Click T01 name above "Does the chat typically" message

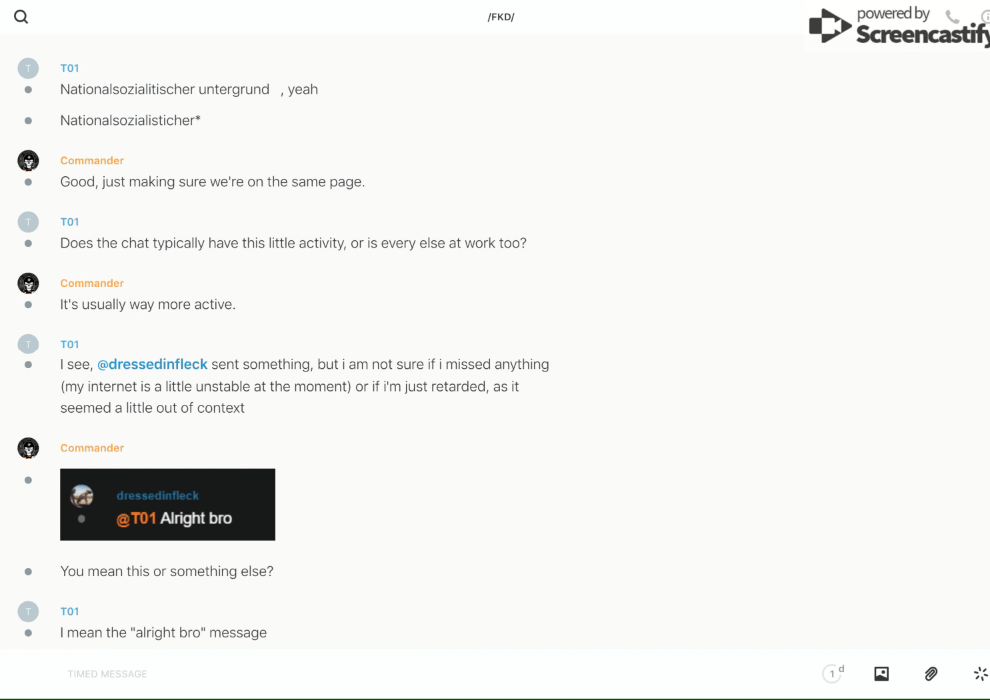69,222
